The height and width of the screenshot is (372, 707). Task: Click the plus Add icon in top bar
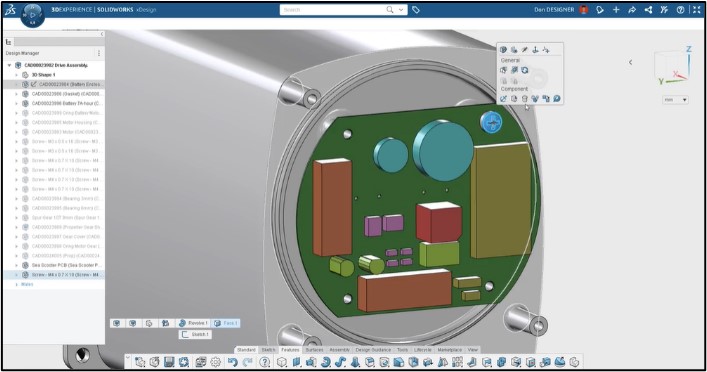(x=616, y=9)
